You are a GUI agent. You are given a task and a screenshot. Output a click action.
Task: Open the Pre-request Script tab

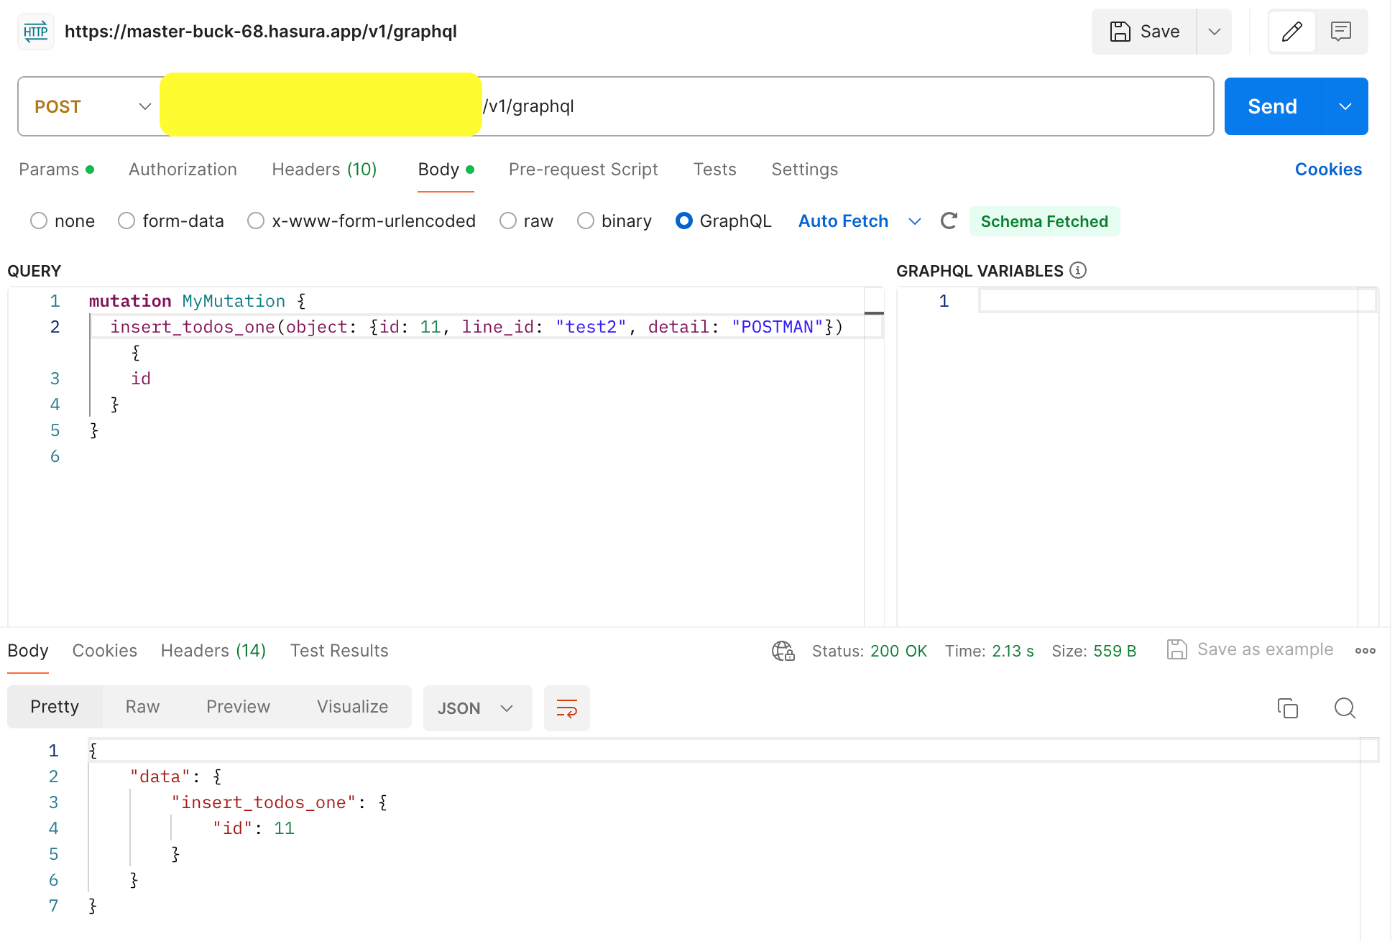pos(583,170)
